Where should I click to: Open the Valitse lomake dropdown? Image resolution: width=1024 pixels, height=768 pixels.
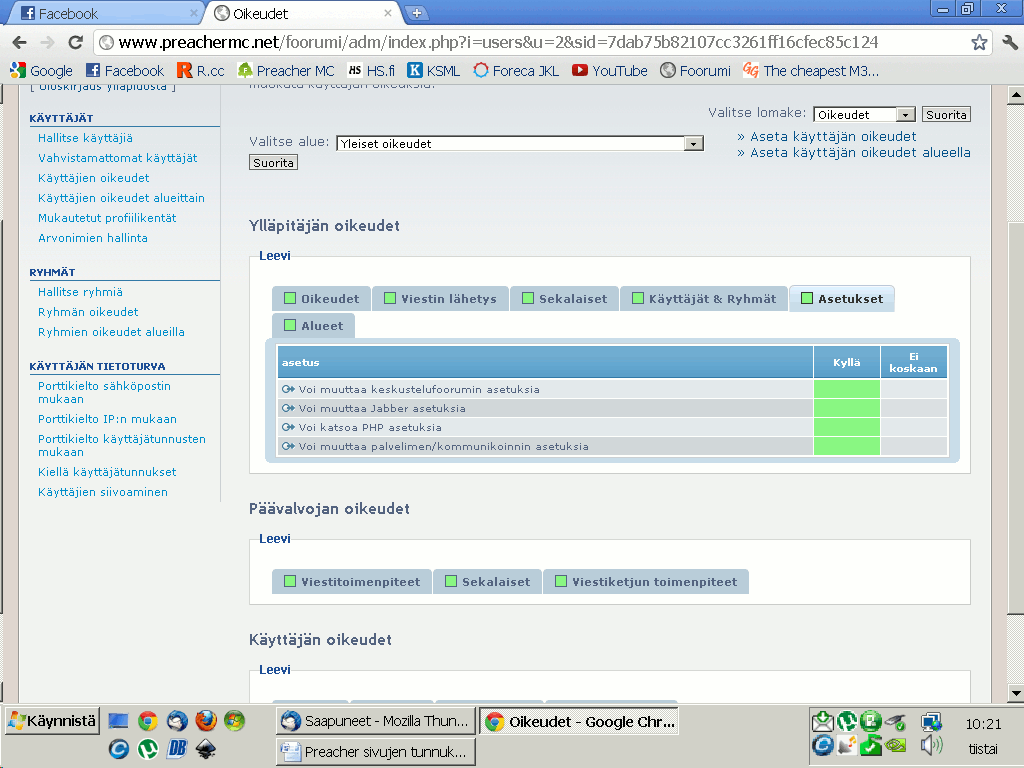click(864, 115)
